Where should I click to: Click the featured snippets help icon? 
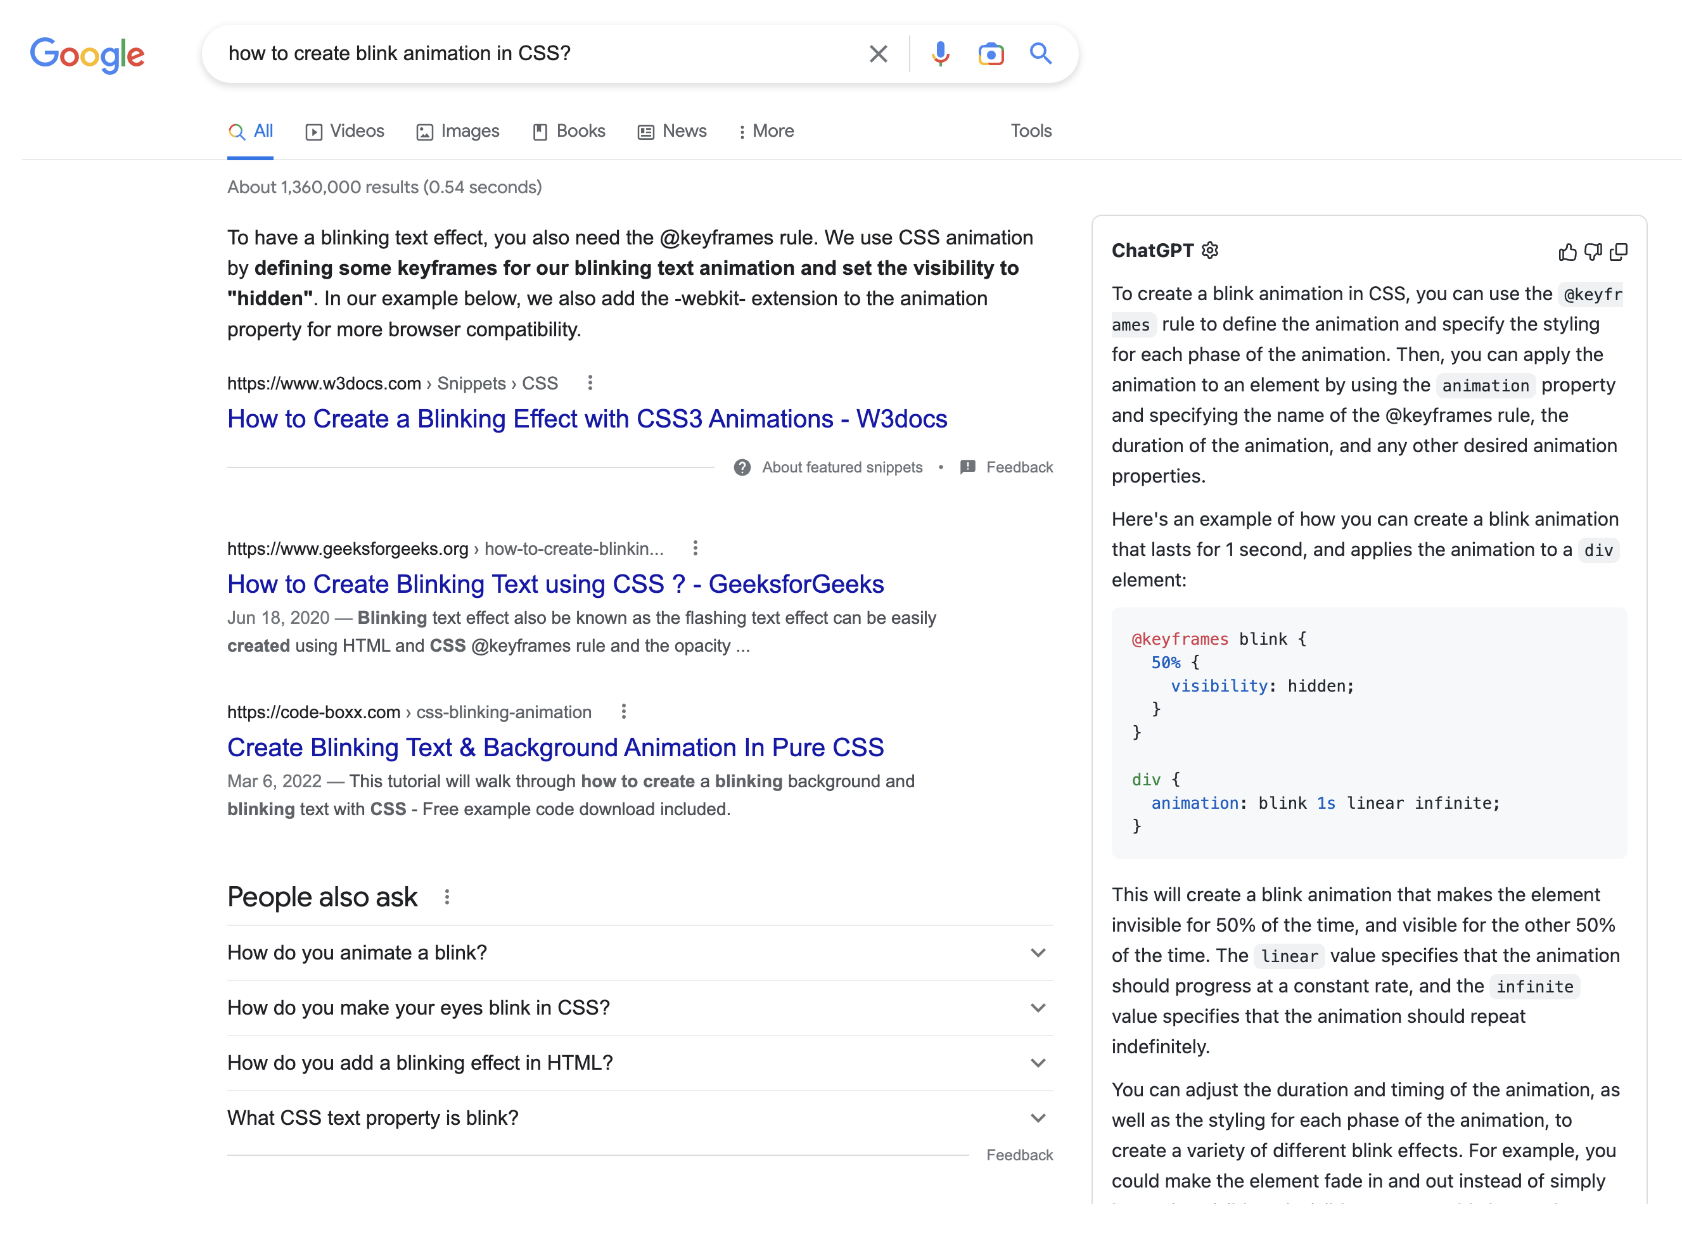coord(742,467)
